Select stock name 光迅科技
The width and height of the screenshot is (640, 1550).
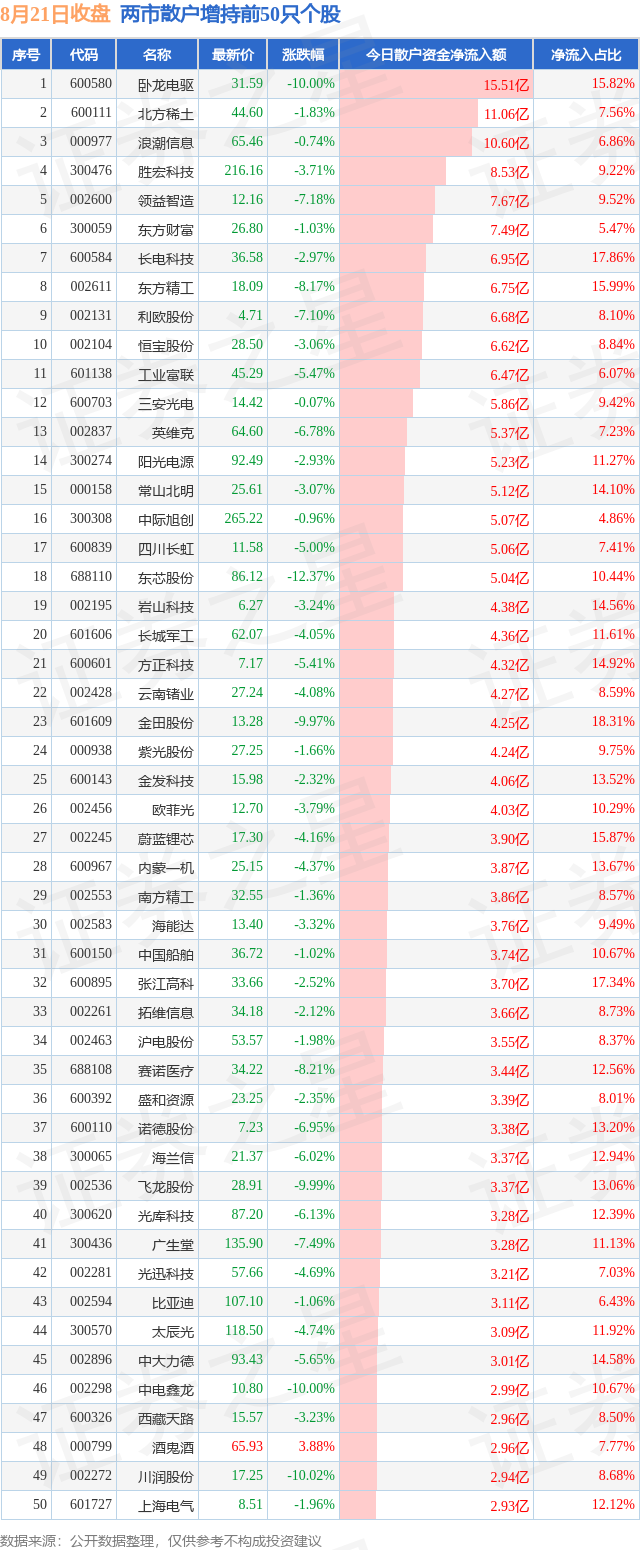pyautogui.click(x=166, y=1273)
